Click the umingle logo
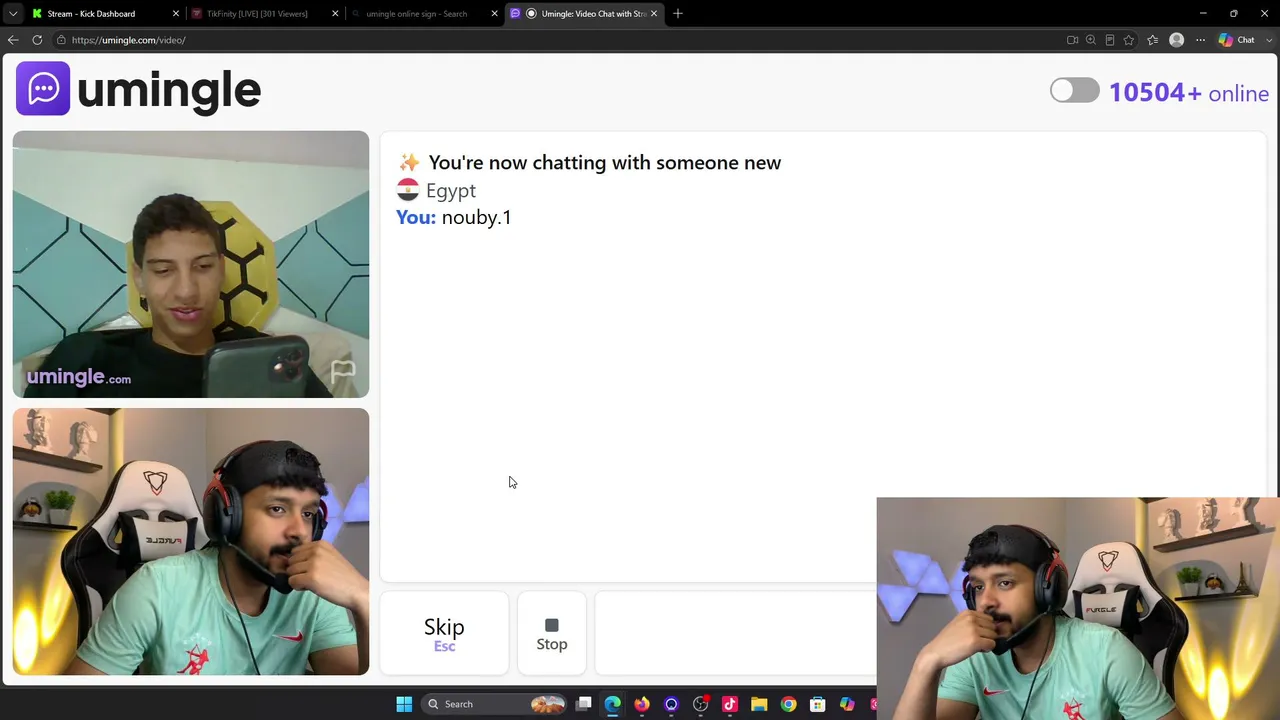The height and width of the screenshot is (720, 1280). (138, 89)
